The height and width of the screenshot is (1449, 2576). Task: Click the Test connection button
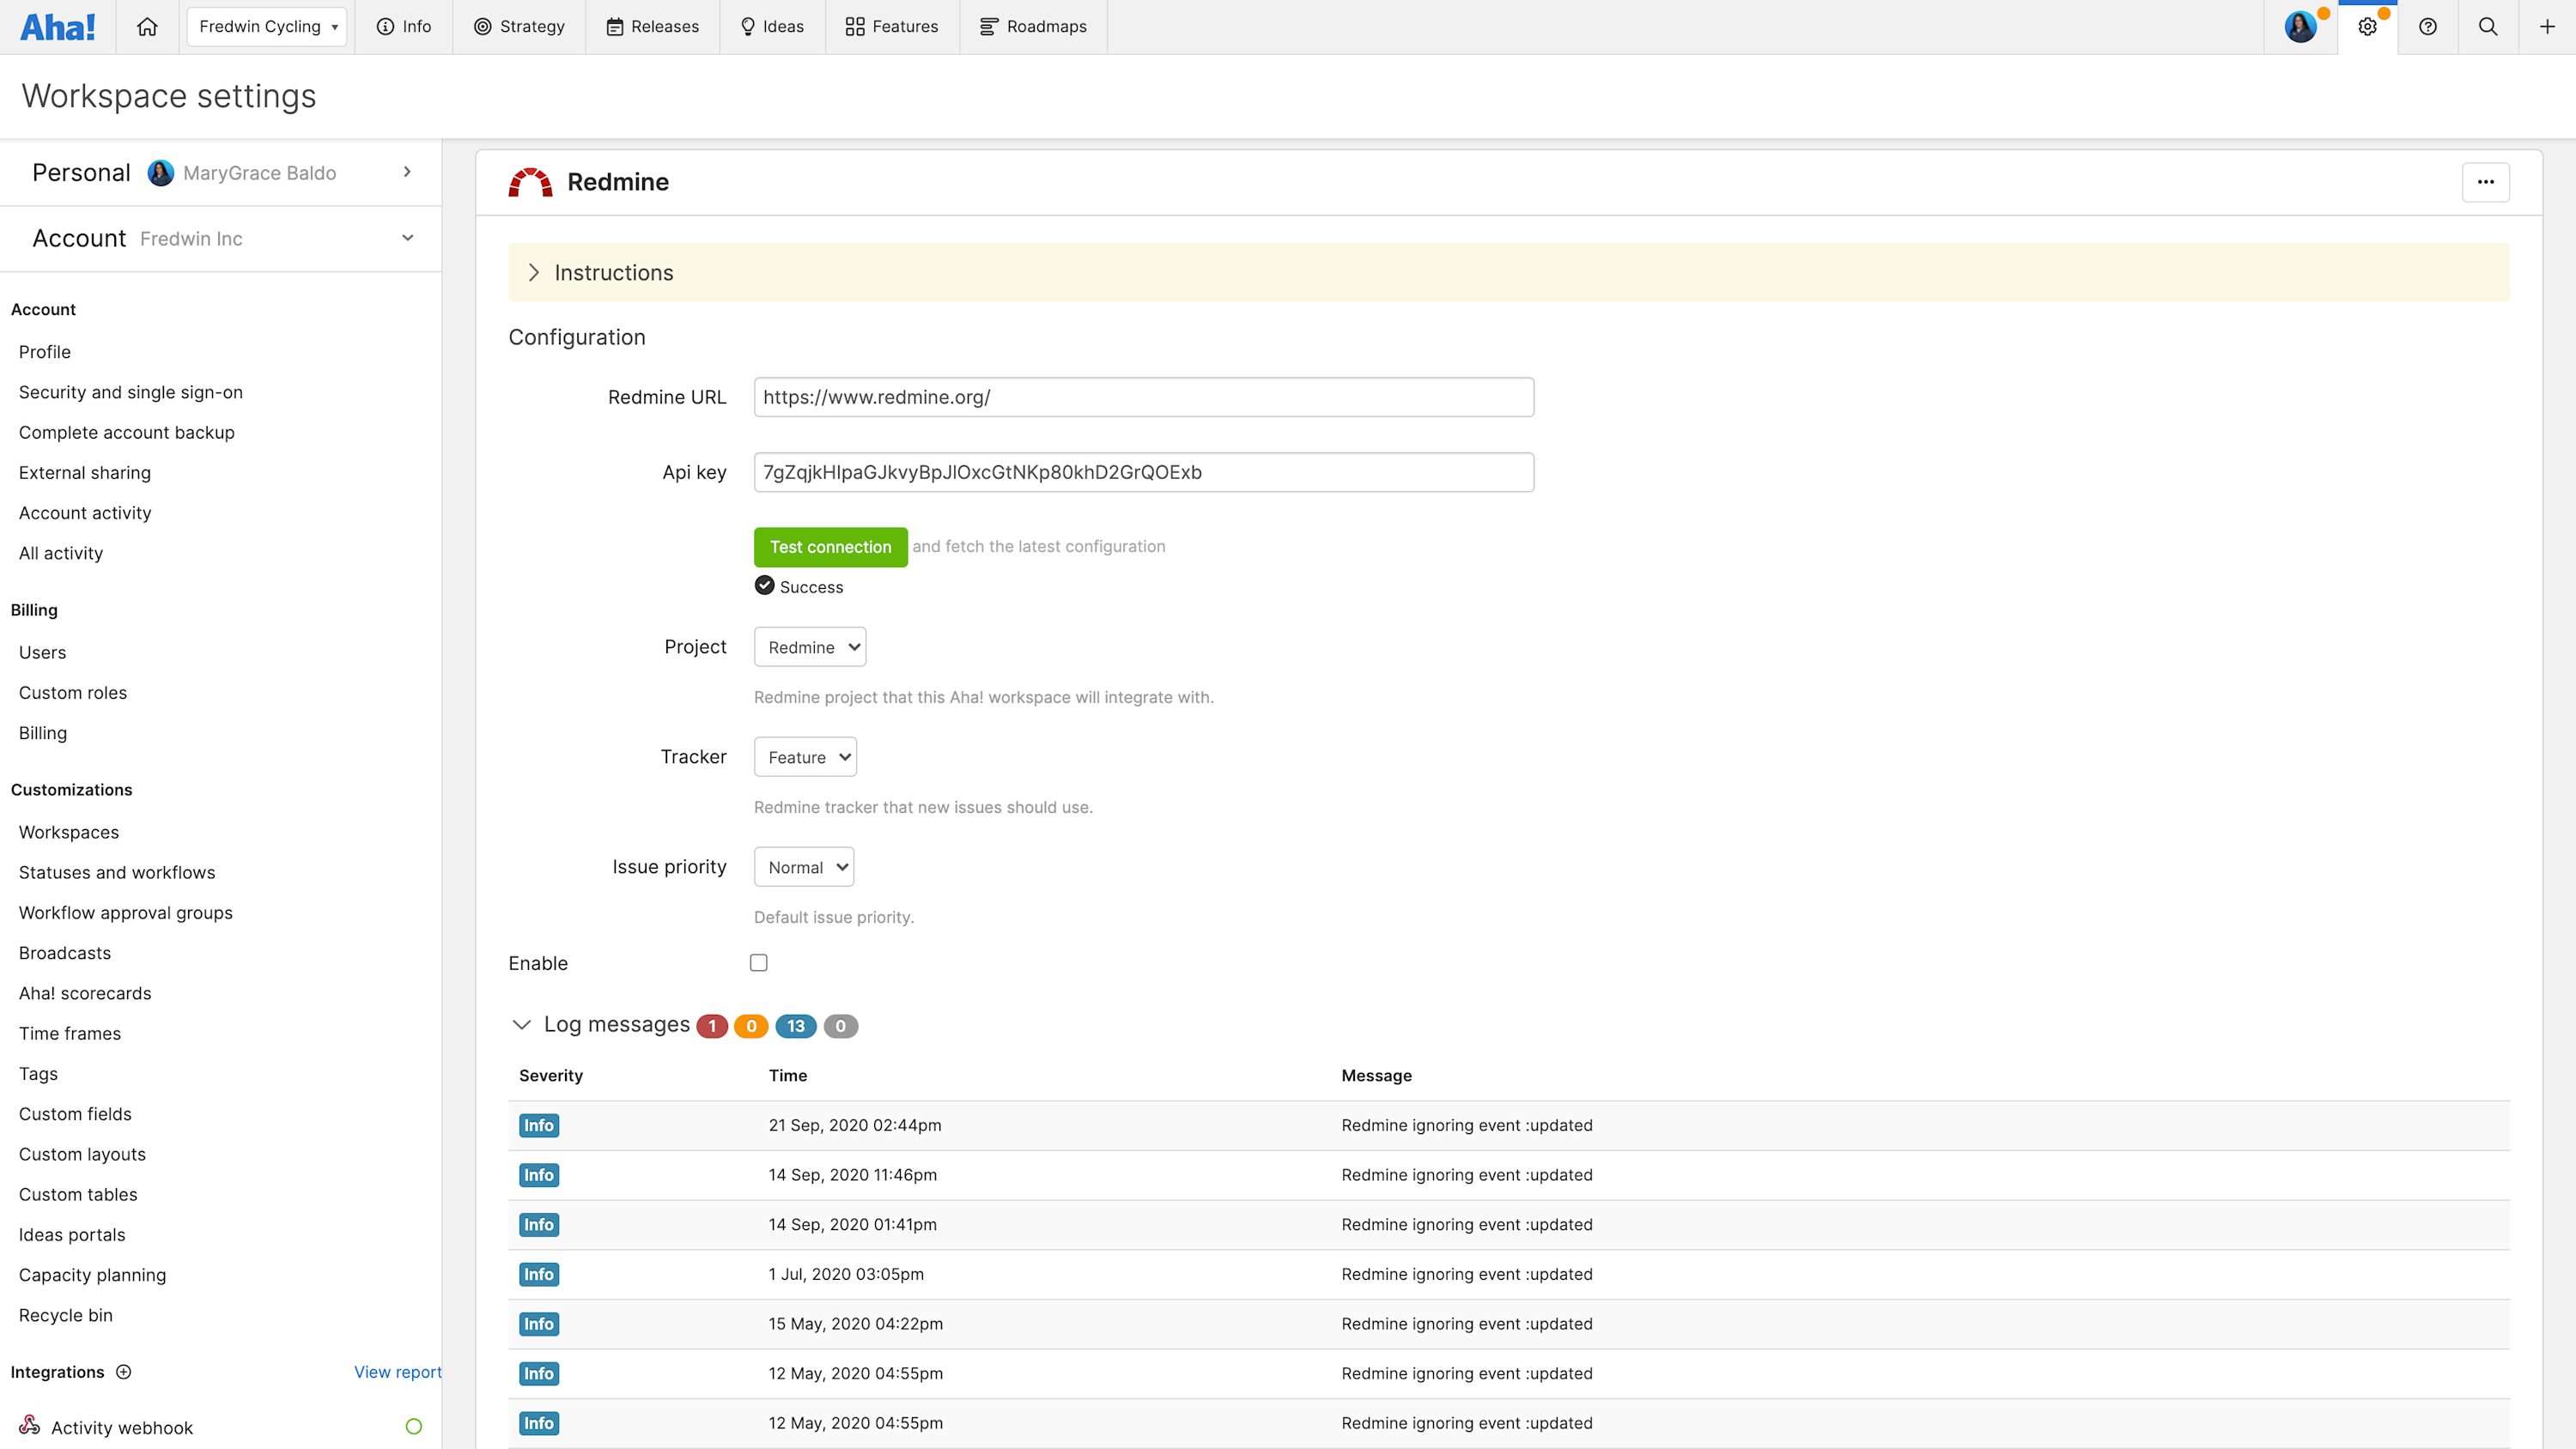pos(830,547)
